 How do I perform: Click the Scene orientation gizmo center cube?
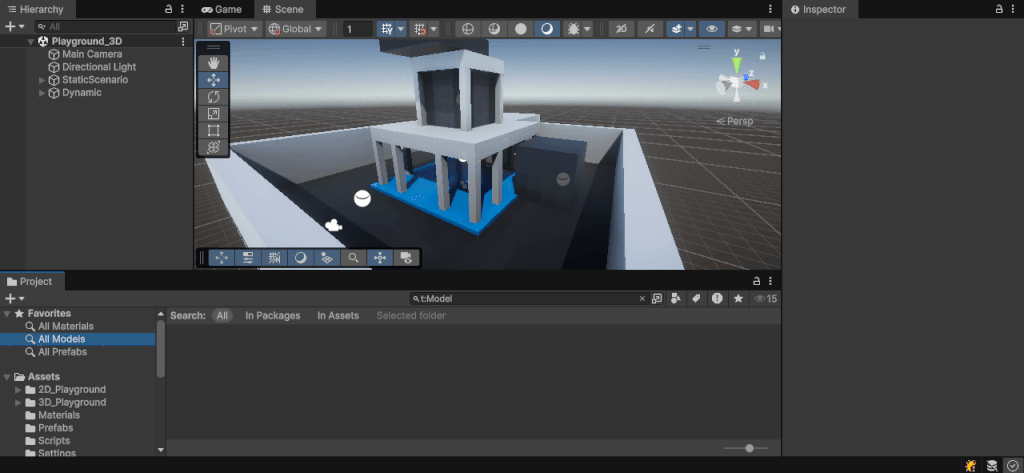pyautogui.click(x=736, y=82)
